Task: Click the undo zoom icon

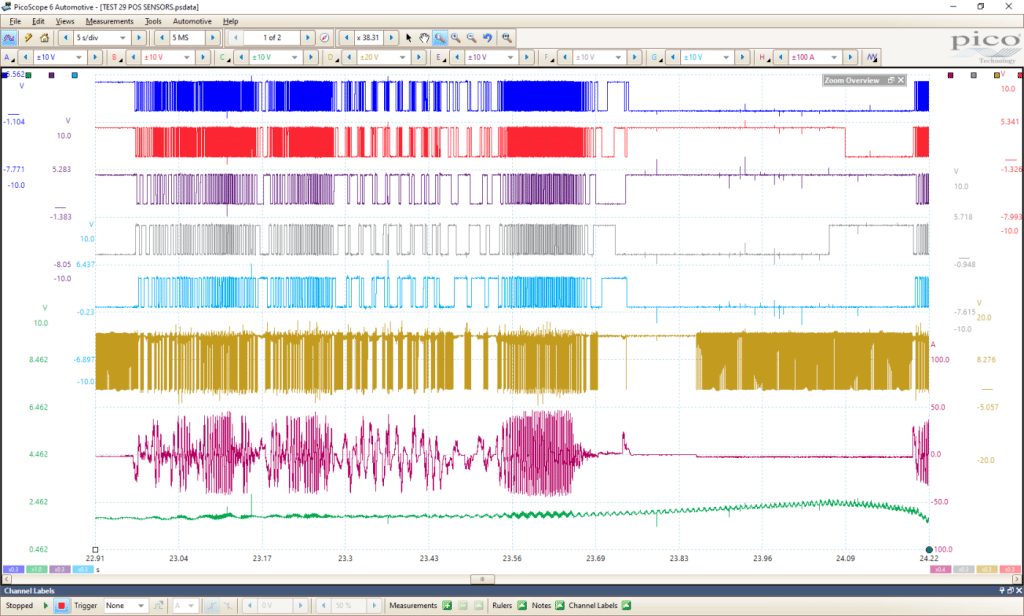Action: (x=487, y=38)
